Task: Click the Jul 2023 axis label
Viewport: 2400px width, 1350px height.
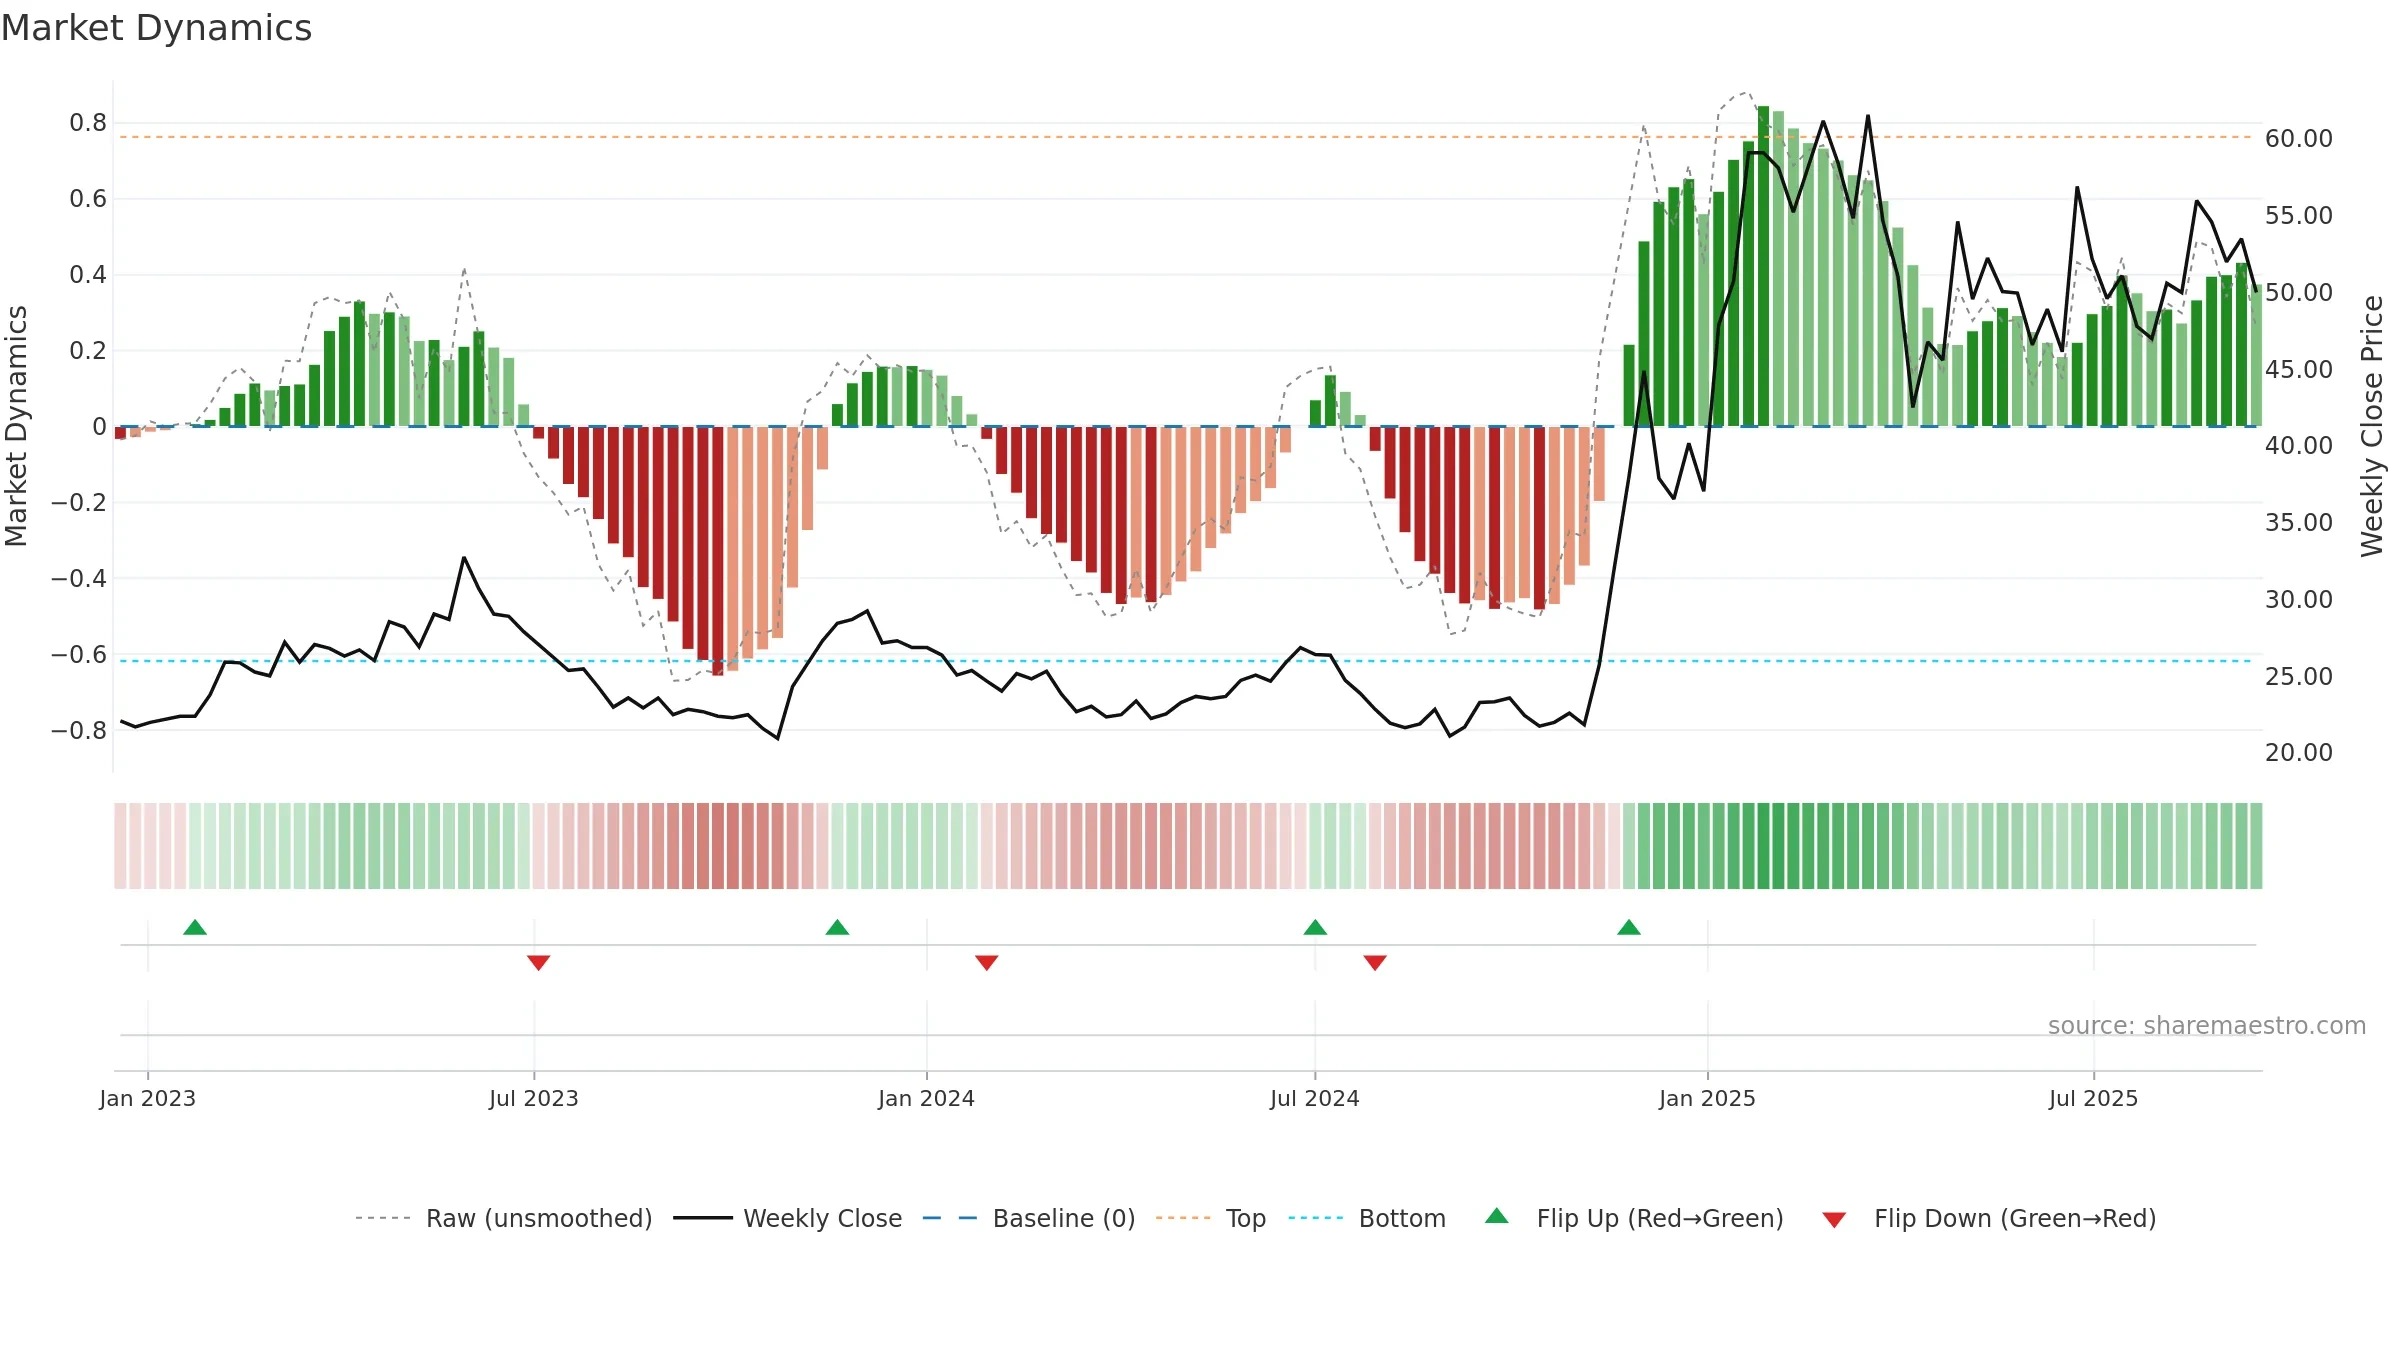Action: click(x=534, y=1098)
